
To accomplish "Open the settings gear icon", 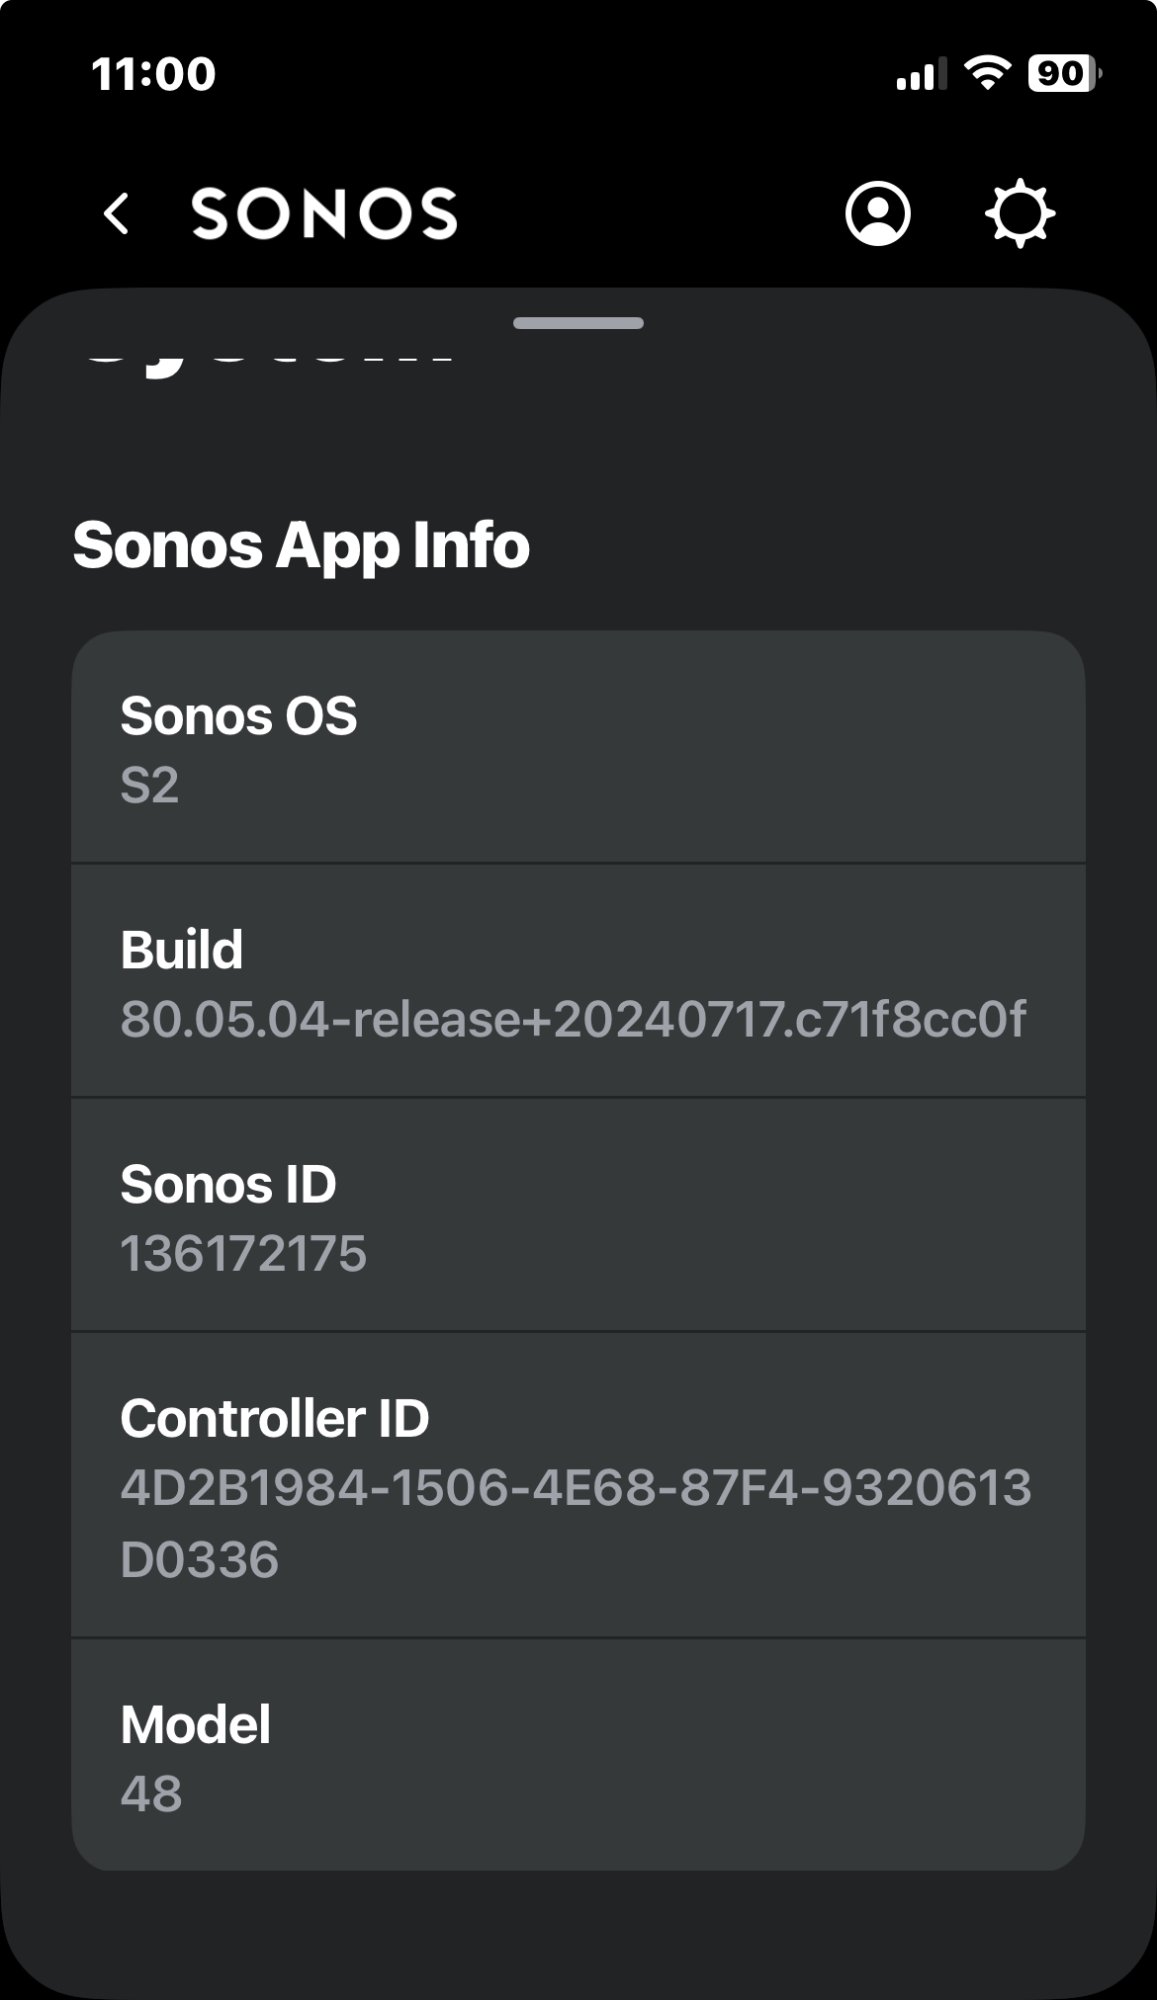I will (x=1019, y=213).
